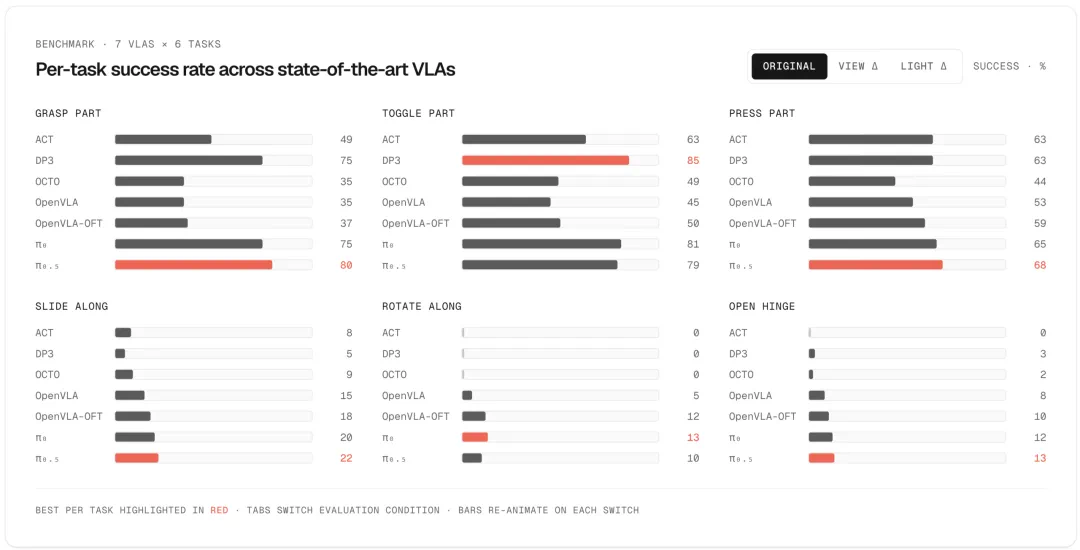Select the ORIGINAL tab
Image resolution: width=1080 pixels, height=550 pixels.
(789, 66)
